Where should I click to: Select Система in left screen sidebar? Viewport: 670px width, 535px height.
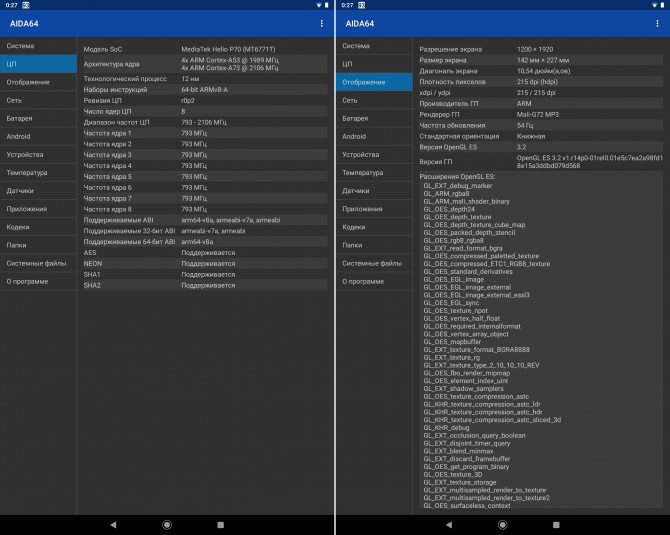(x=38, y=46)
